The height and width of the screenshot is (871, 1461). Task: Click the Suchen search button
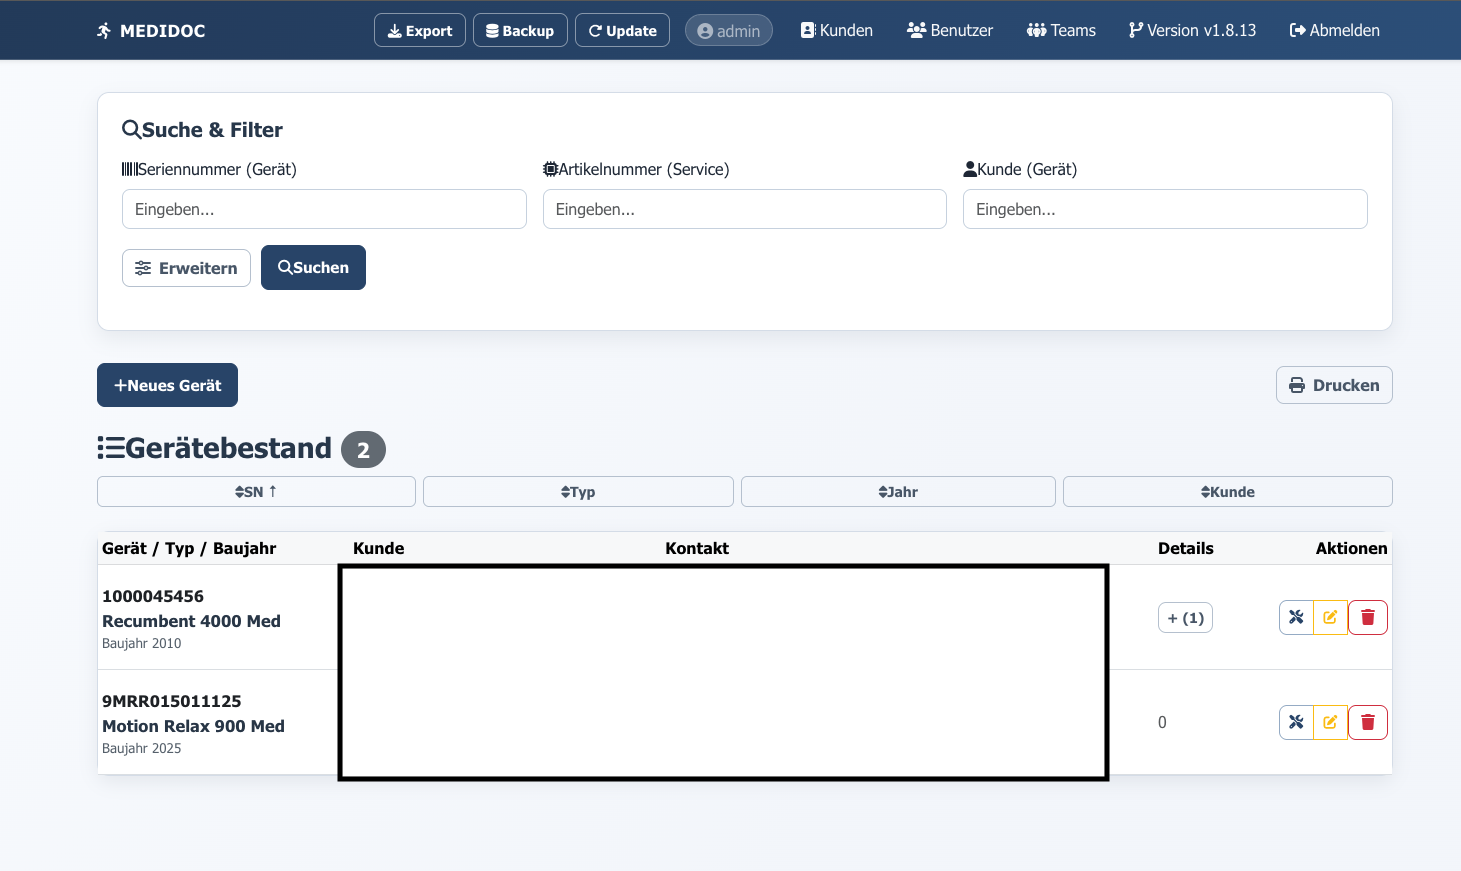313,268
